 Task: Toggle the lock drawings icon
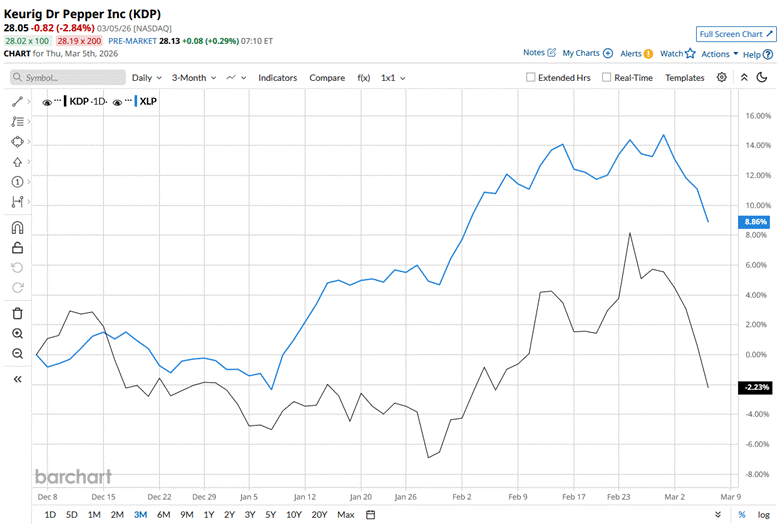(x=17, y=247)
